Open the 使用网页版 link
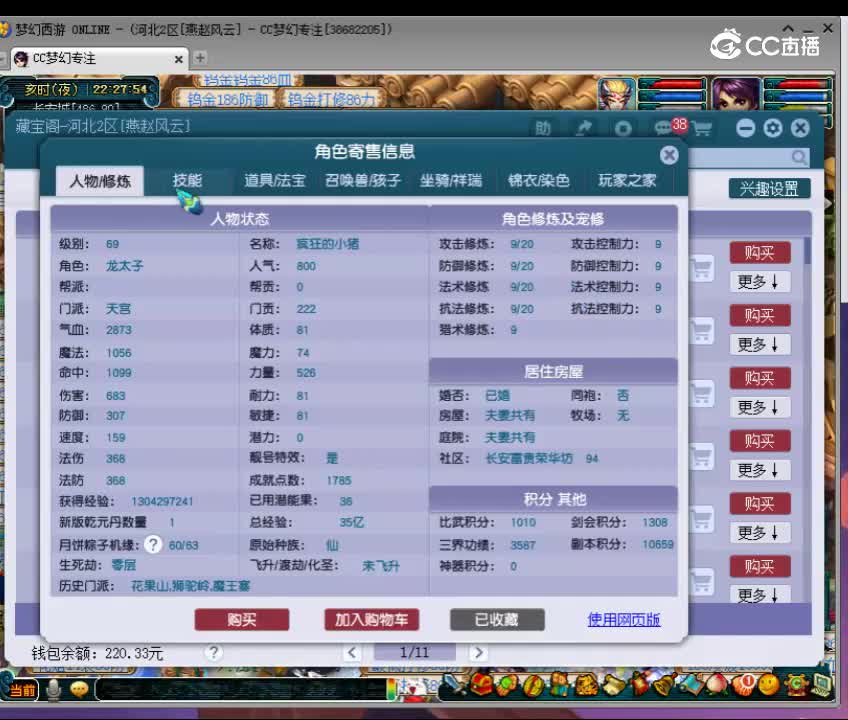848x720 pixels. pyautogui.click(x=624, y=619)
